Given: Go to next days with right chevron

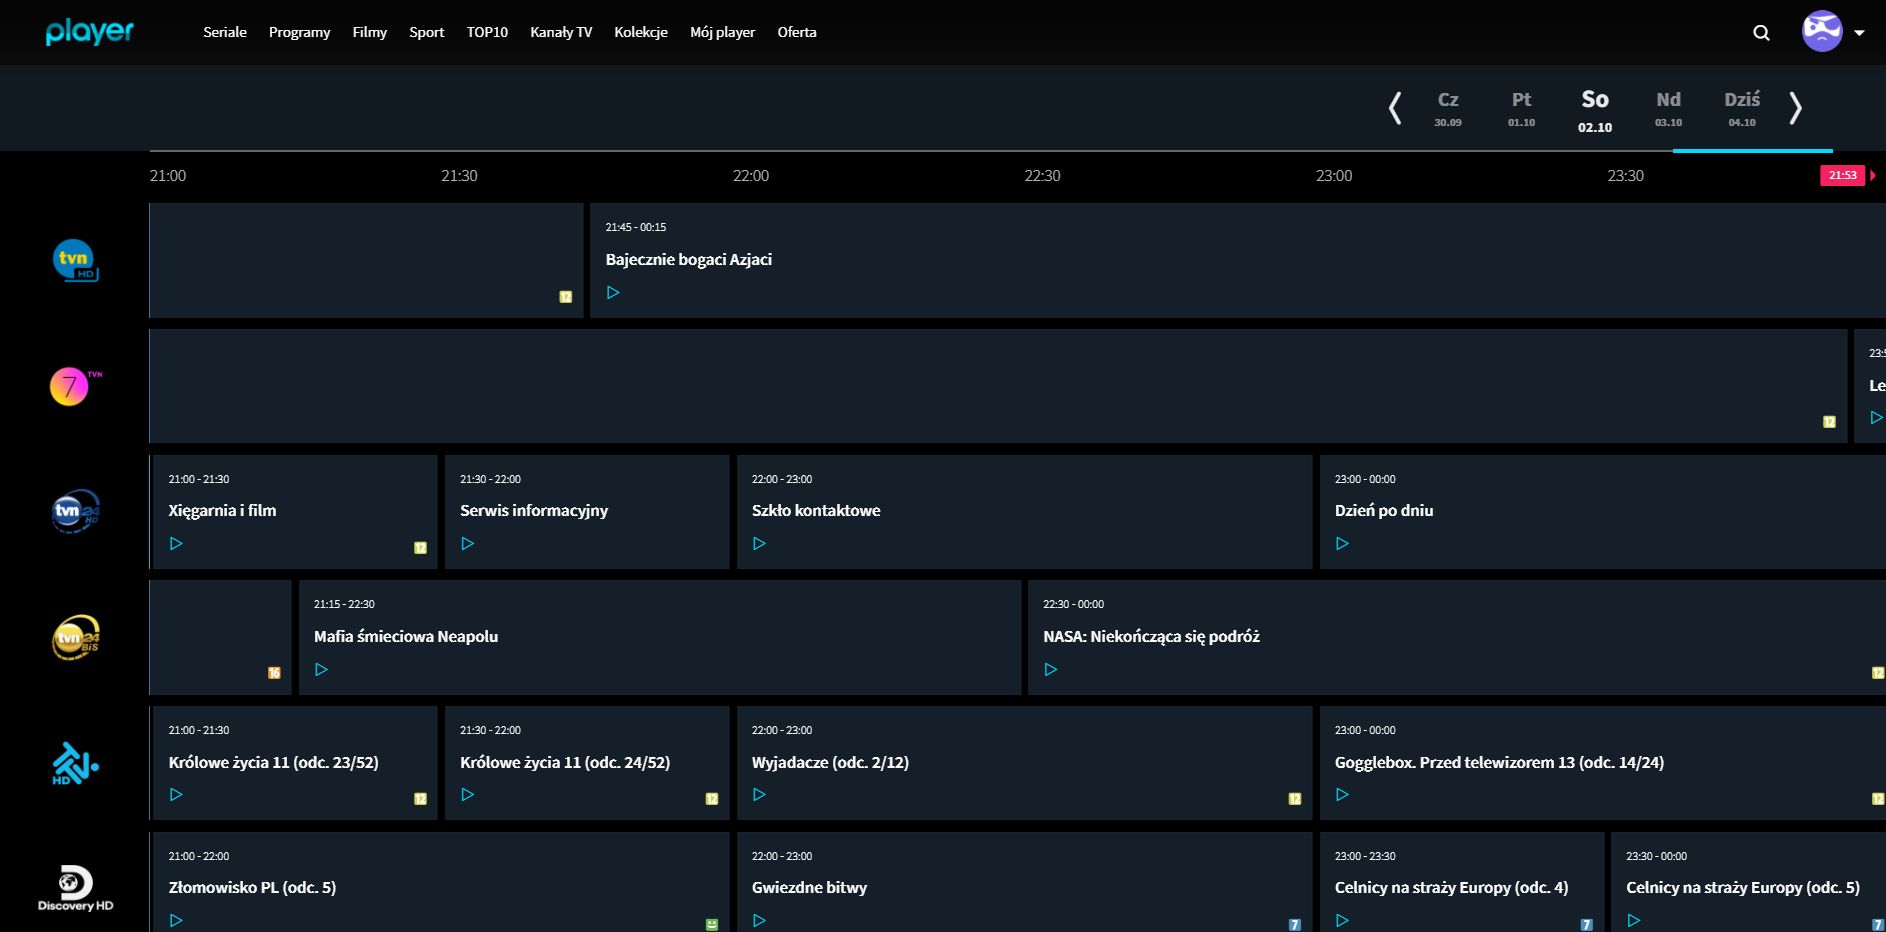Looking at the screenshot, I should pos(1796,107).
